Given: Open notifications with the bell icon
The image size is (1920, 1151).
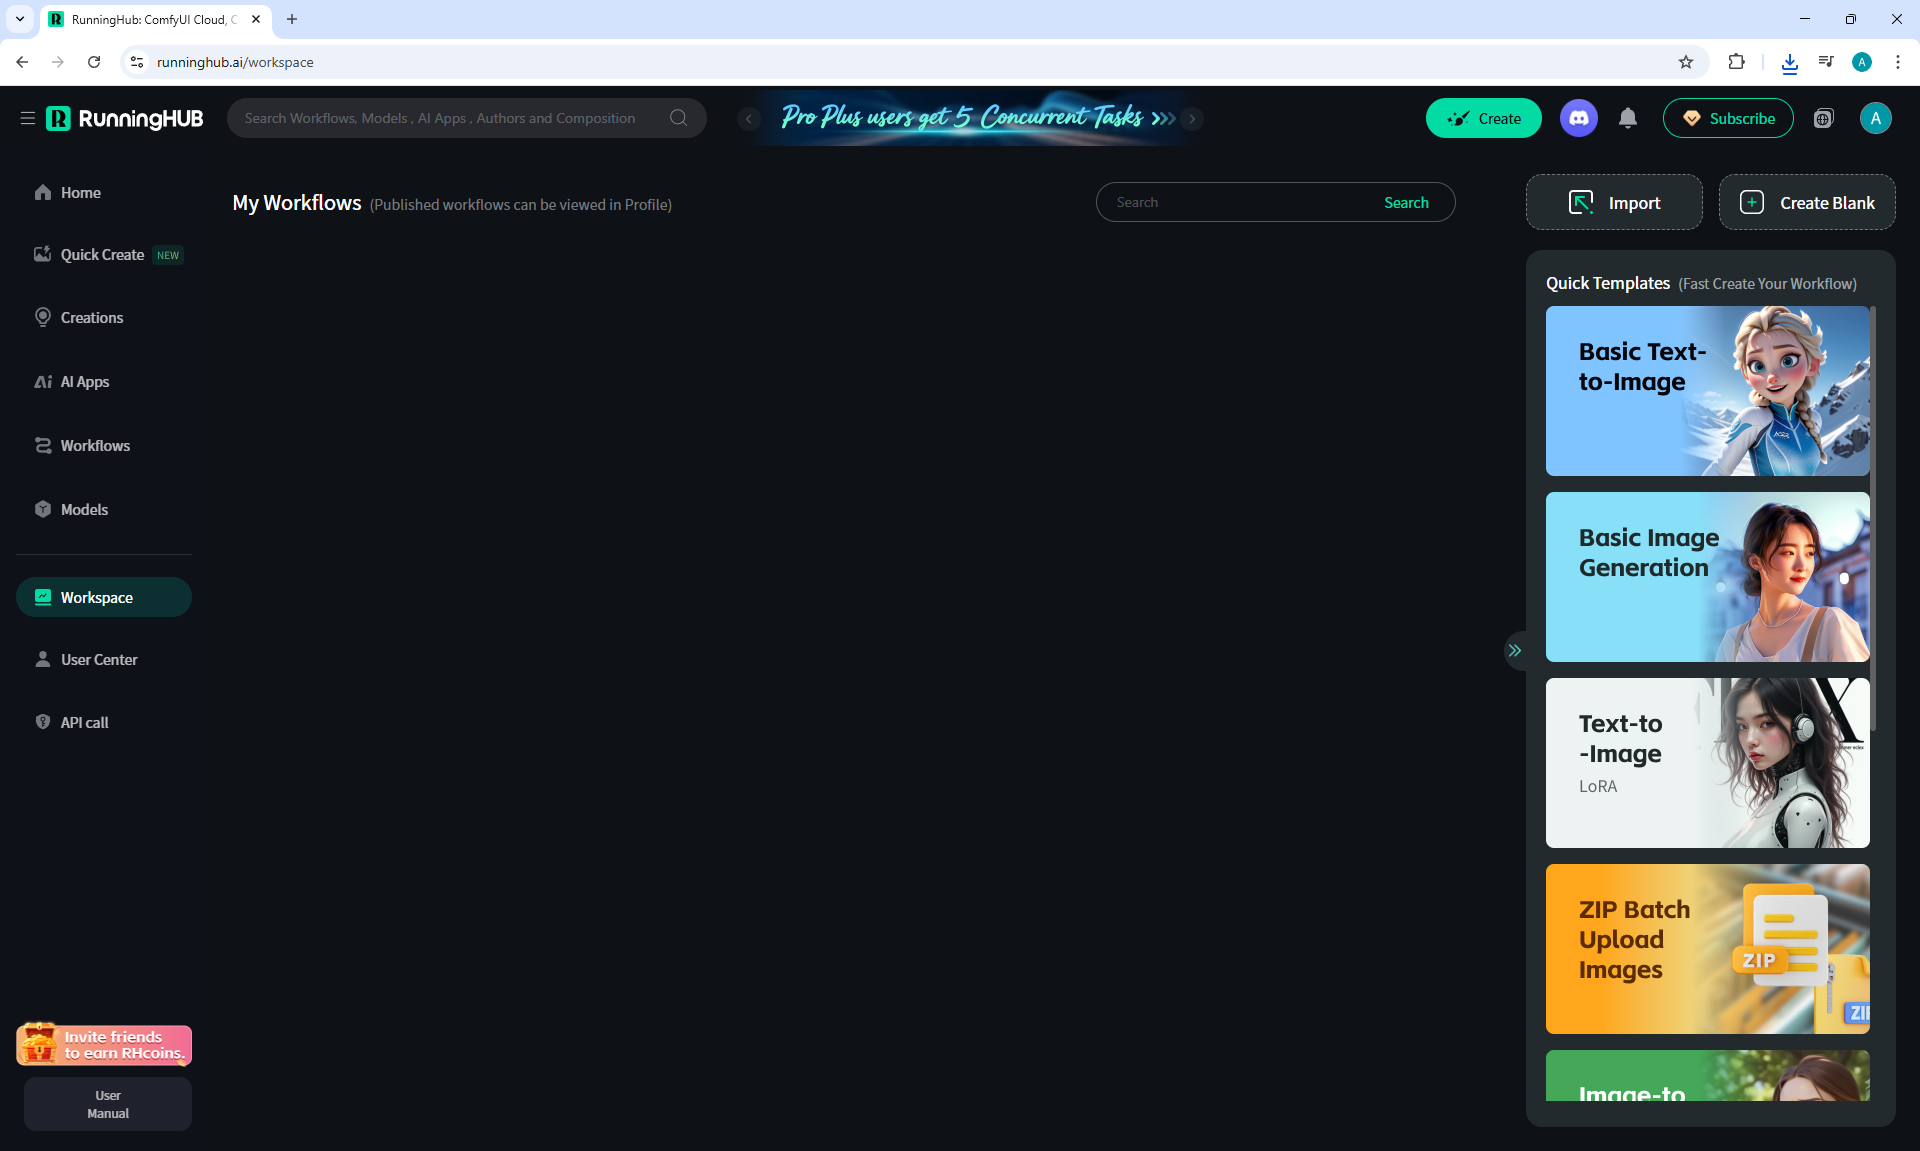Looking at the screenshot, I should (1628, 118).
